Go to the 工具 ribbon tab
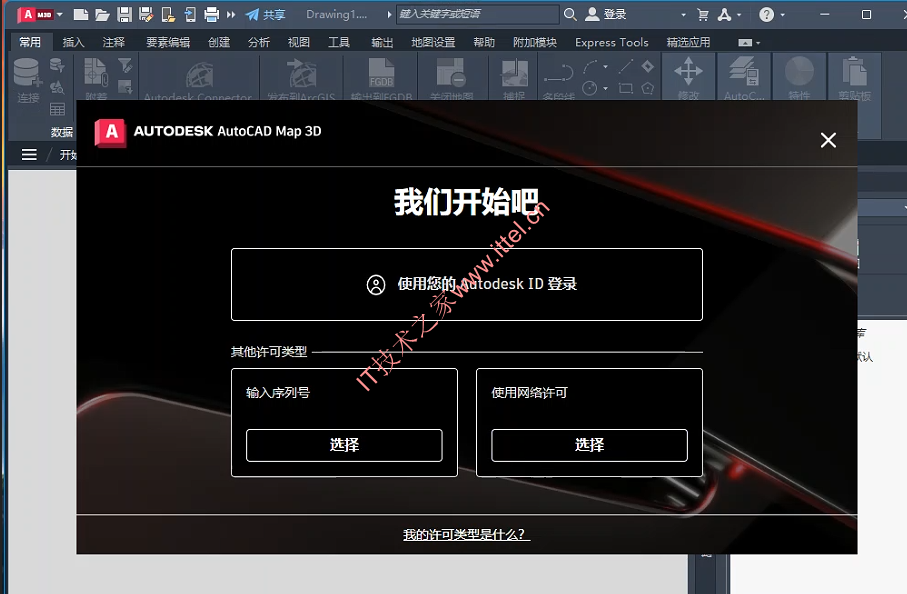 [339, 42]
